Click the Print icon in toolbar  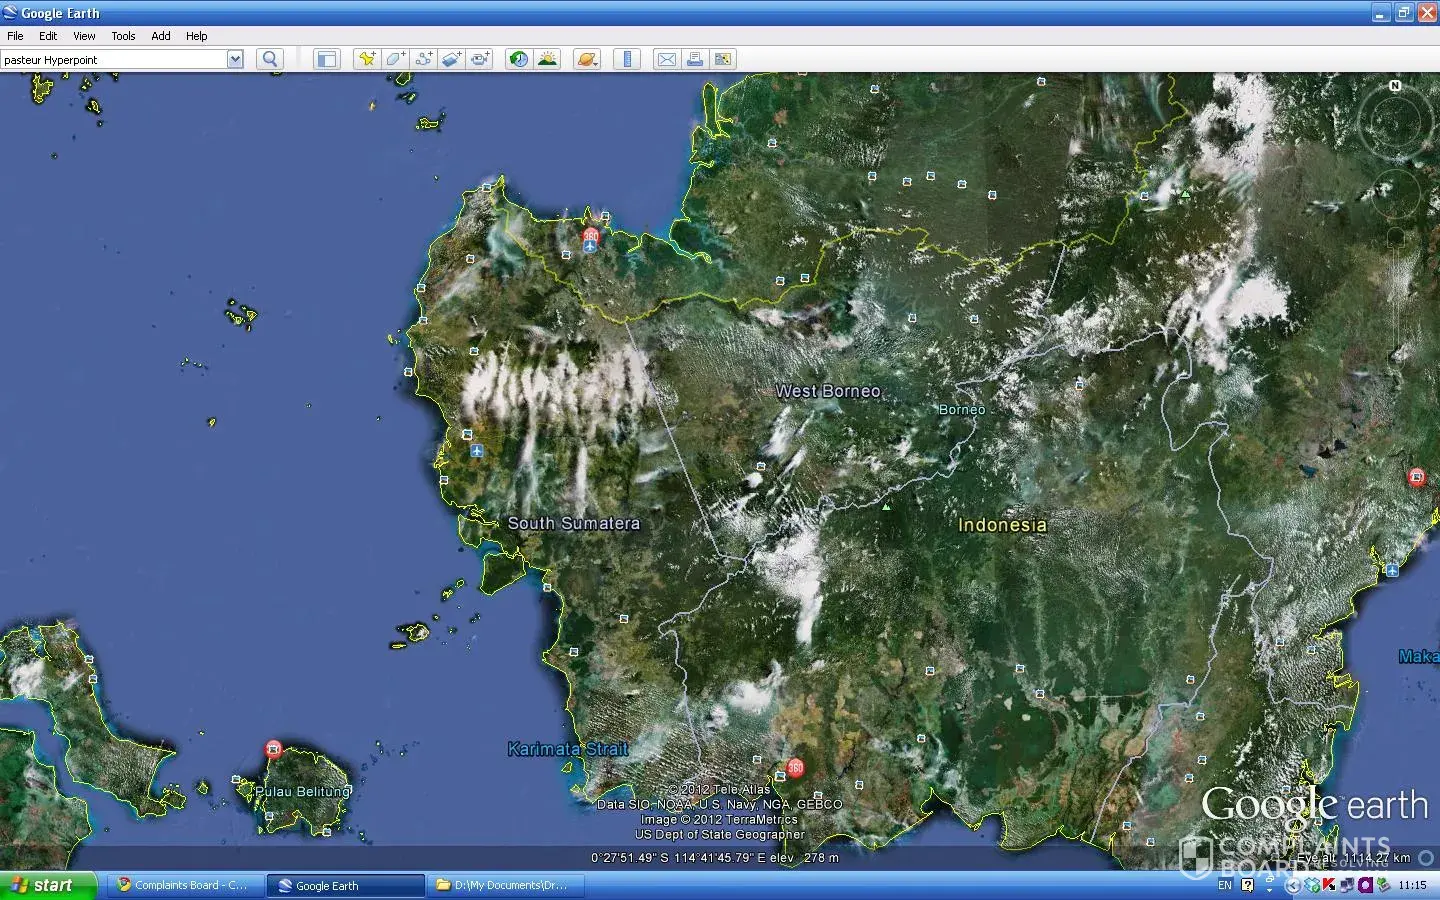694,59
